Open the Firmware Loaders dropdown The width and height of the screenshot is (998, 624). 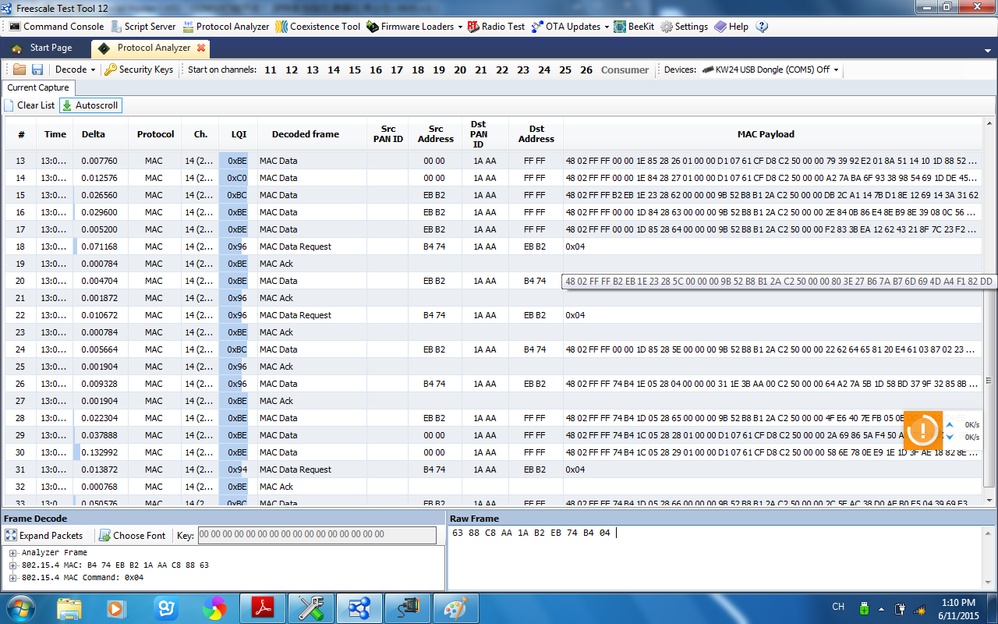click(x=414, y=27)
